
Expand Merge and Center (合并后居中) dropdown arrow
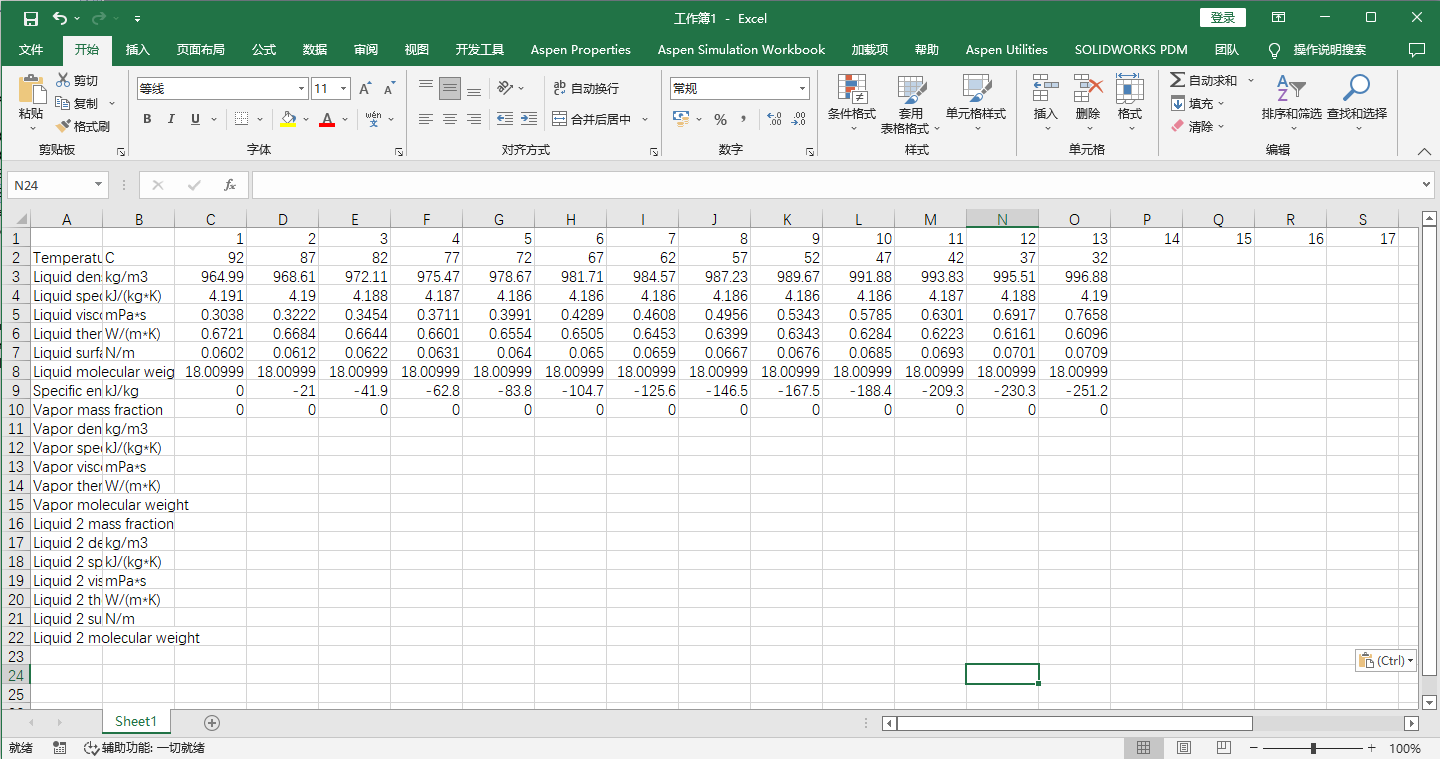point(645,119)
